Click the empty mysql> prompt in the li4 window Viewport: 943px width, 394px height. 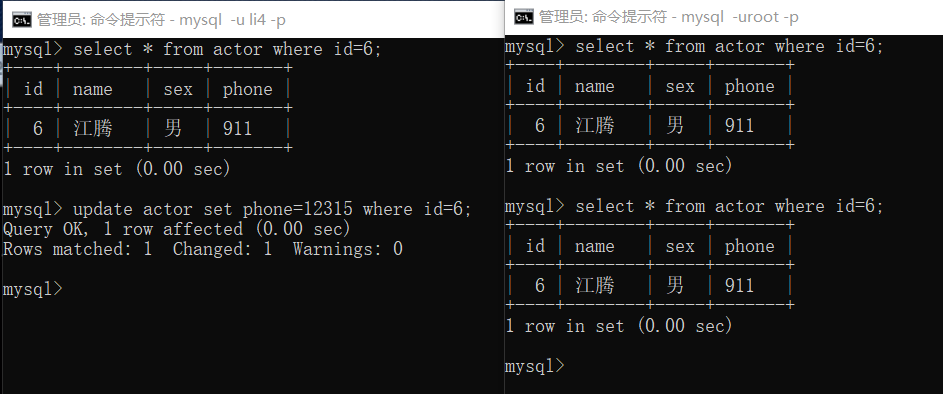click(x=32, y=289)
